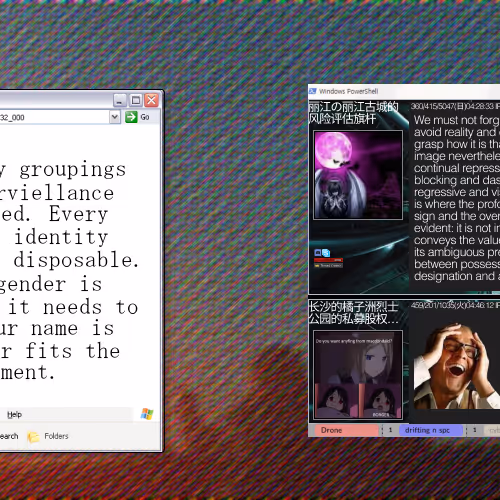Select the Drone tab

pos(346,430)
